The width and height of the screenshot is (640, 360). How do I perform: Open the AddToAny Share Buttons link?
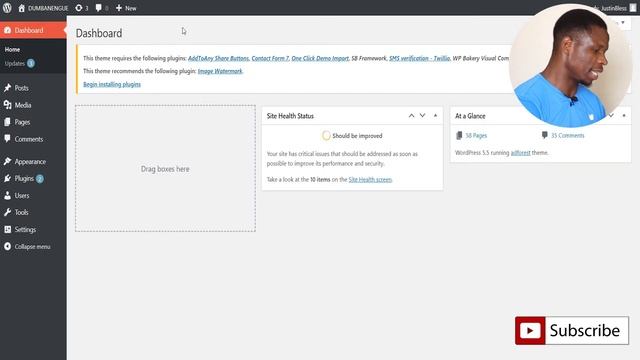pos(218,58)
